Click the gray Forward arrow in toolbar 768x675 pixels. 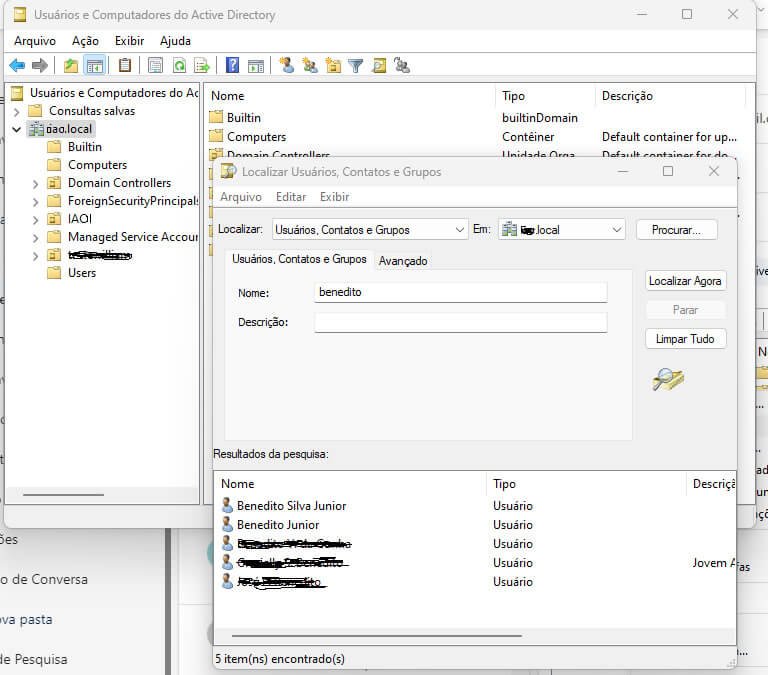40,65
